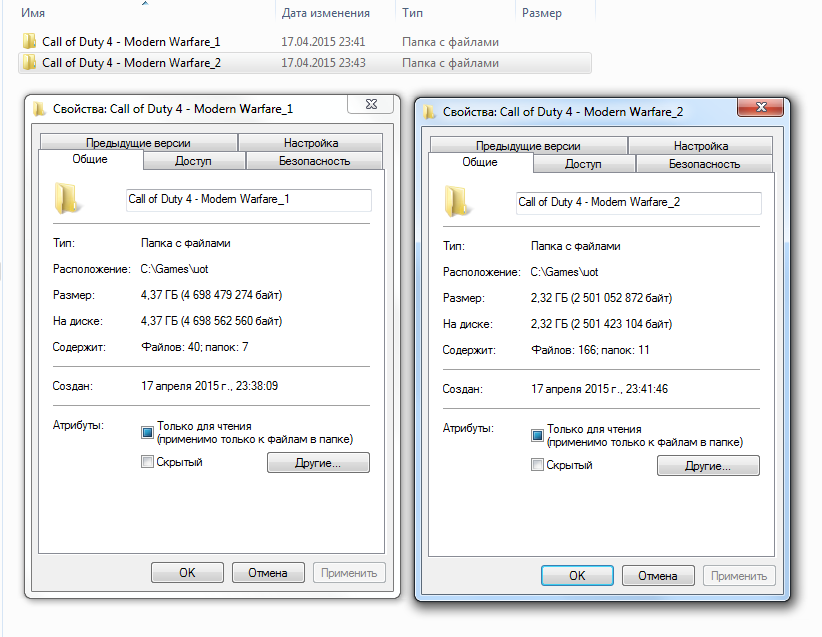822x637 pixels.
Task: Click 'Файлов: 40; папок: 7' text
Action: 194,347
